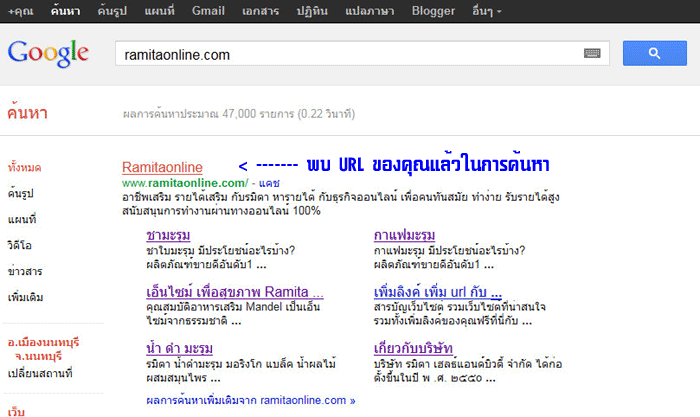Click the red ค้นหา heading
The height and width of the screenshot is (417, 700).
[x=27, y=113]
